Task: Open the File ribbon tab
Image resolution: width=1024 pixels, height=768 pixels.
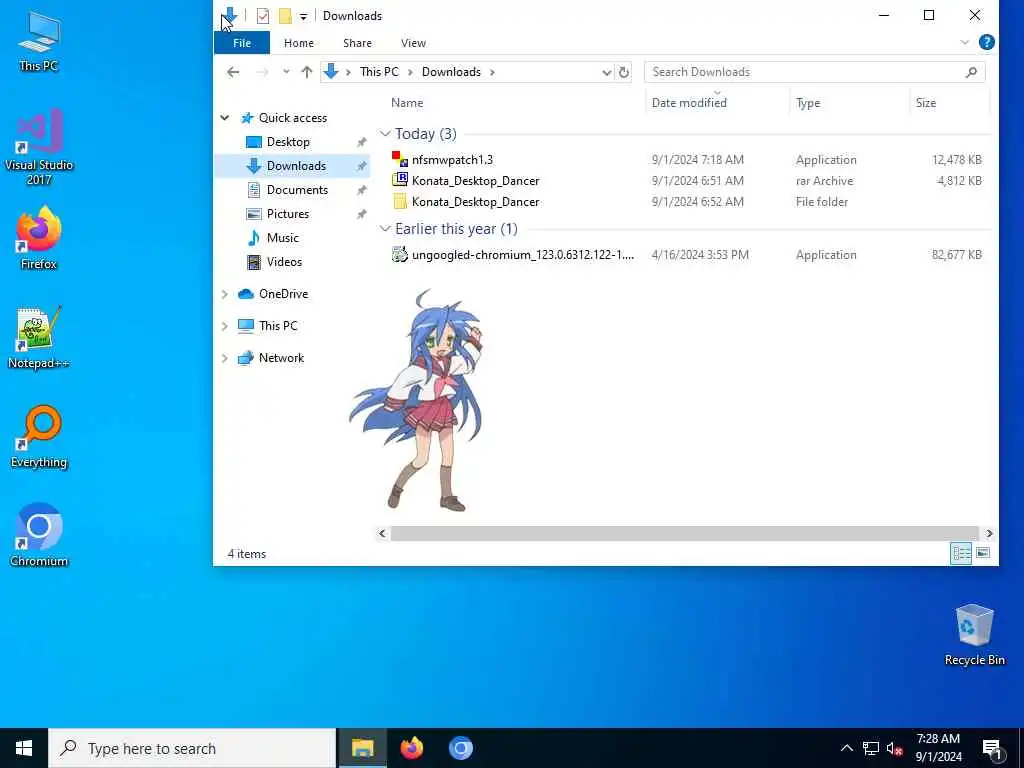Action: click(242, 43)
